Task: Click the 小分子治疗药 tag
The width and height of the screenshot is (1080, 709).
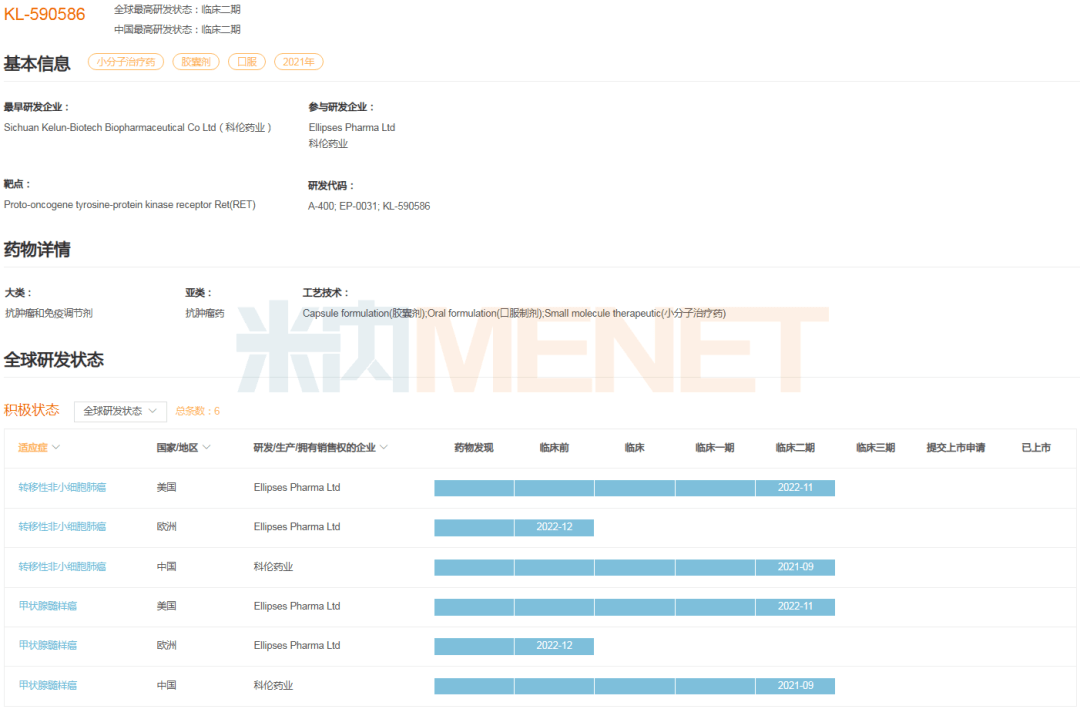Action: [x=126, y=62]
